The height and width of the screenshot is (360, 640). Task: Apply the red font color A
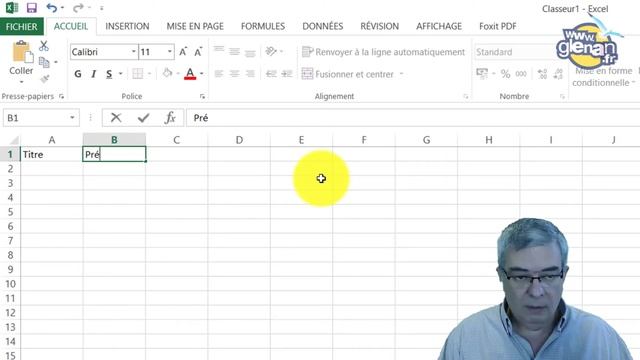coord(190,73)
